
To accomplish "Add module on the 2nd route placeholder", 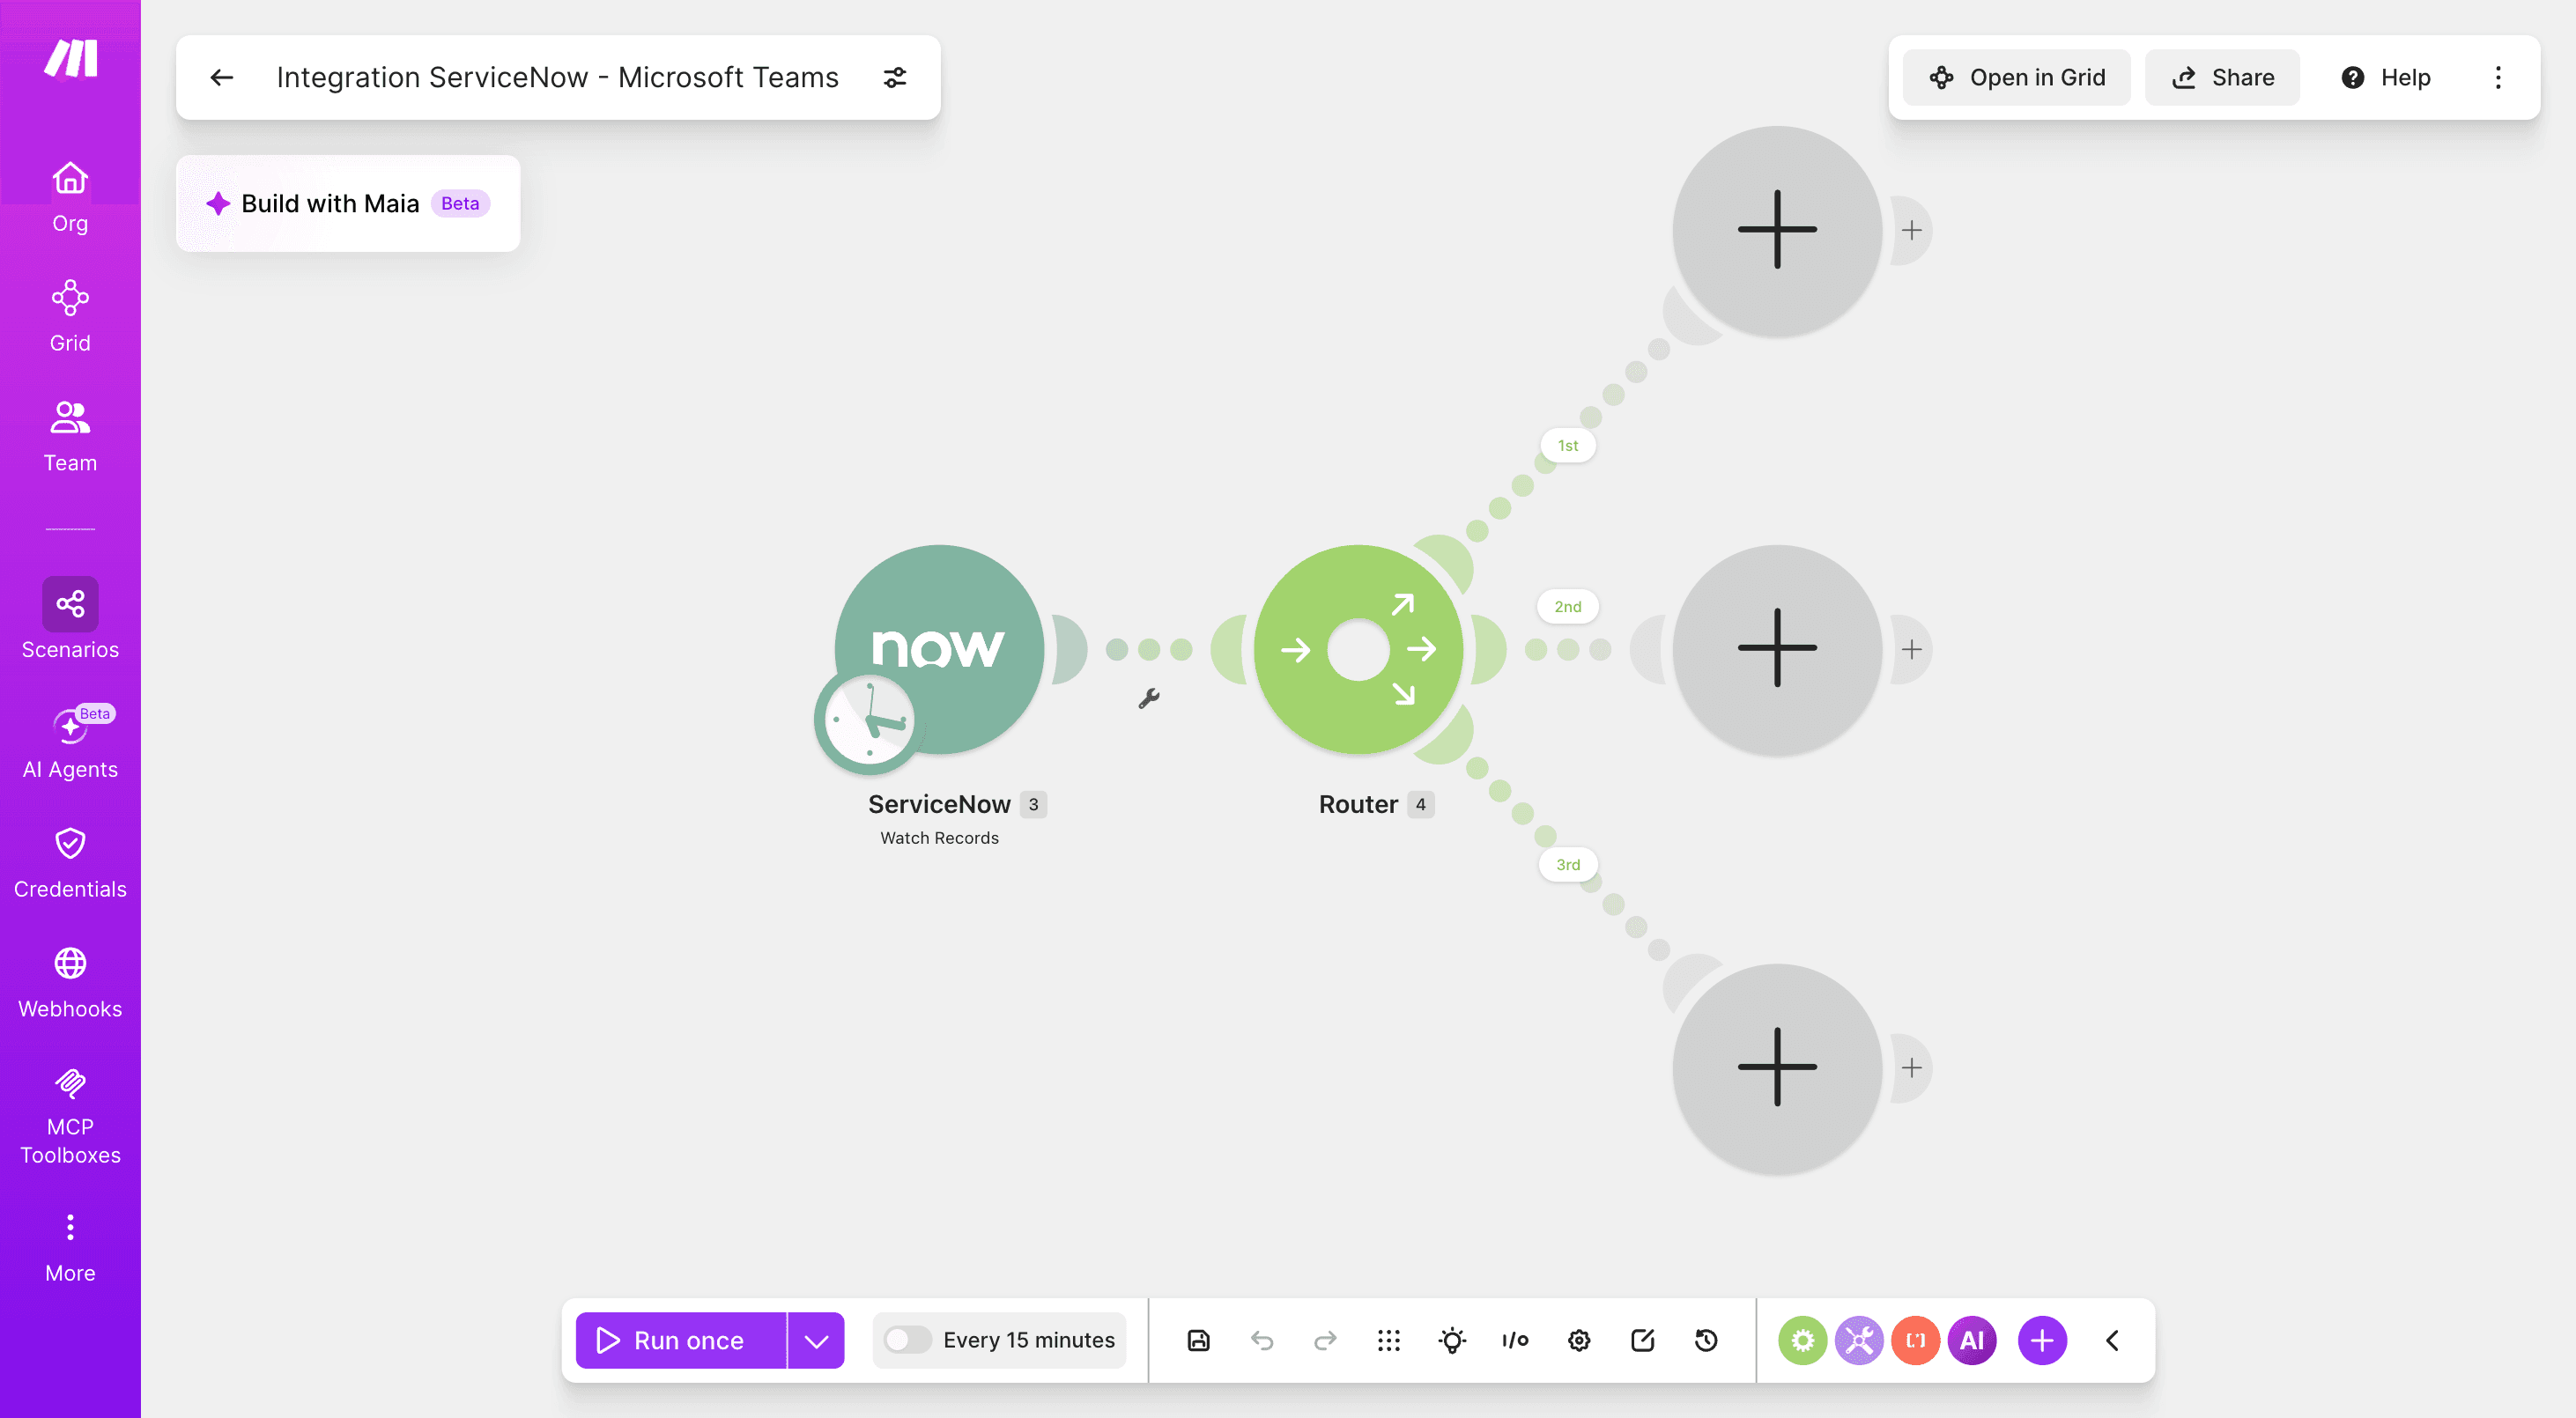I will pos(1777,649).
